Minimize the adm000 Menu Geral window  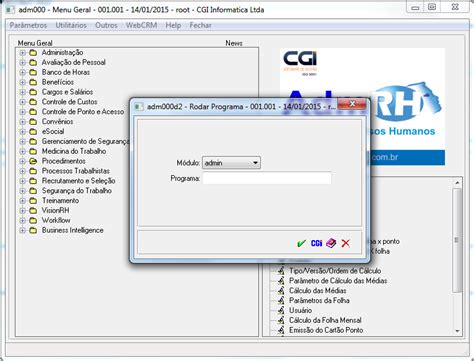(x=415, y=7)
